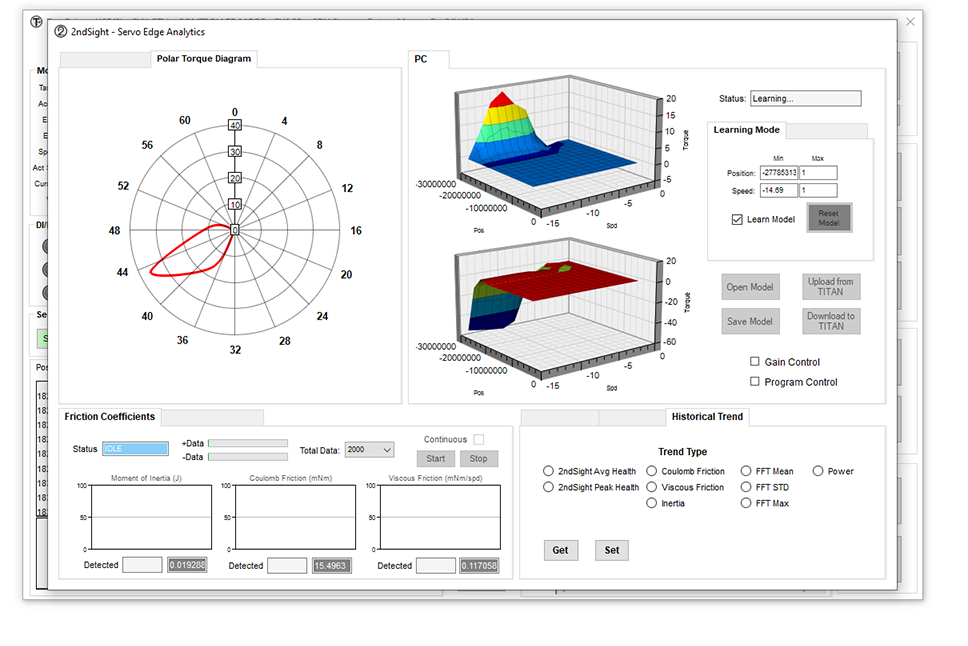
Task: Click Download to TITAN button
Action: 831,321
